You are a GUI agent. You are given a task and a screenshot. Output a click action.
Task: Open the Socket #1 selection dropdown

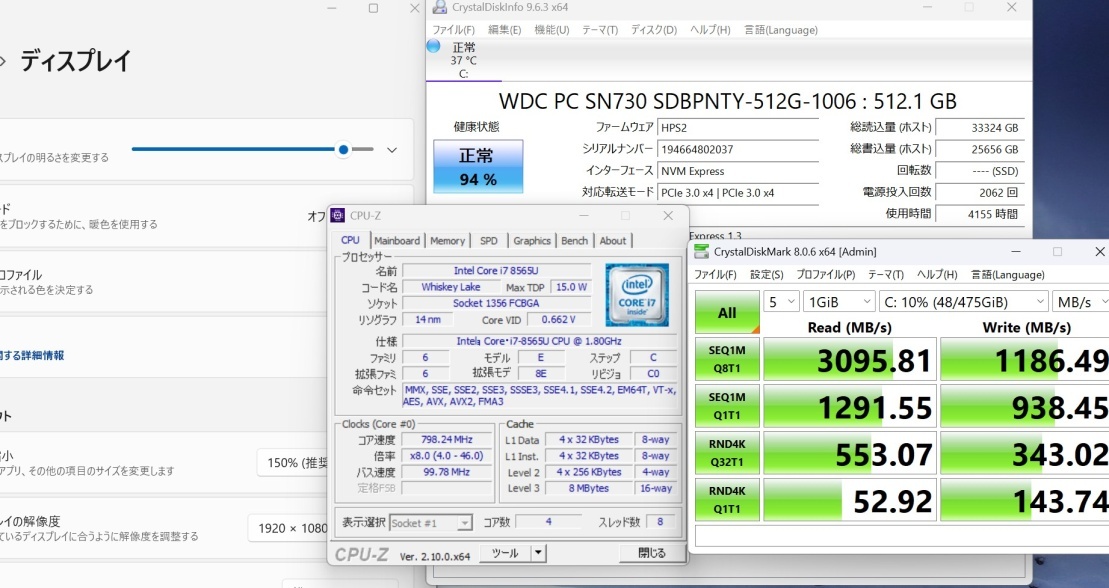click(x=431, y=523)
